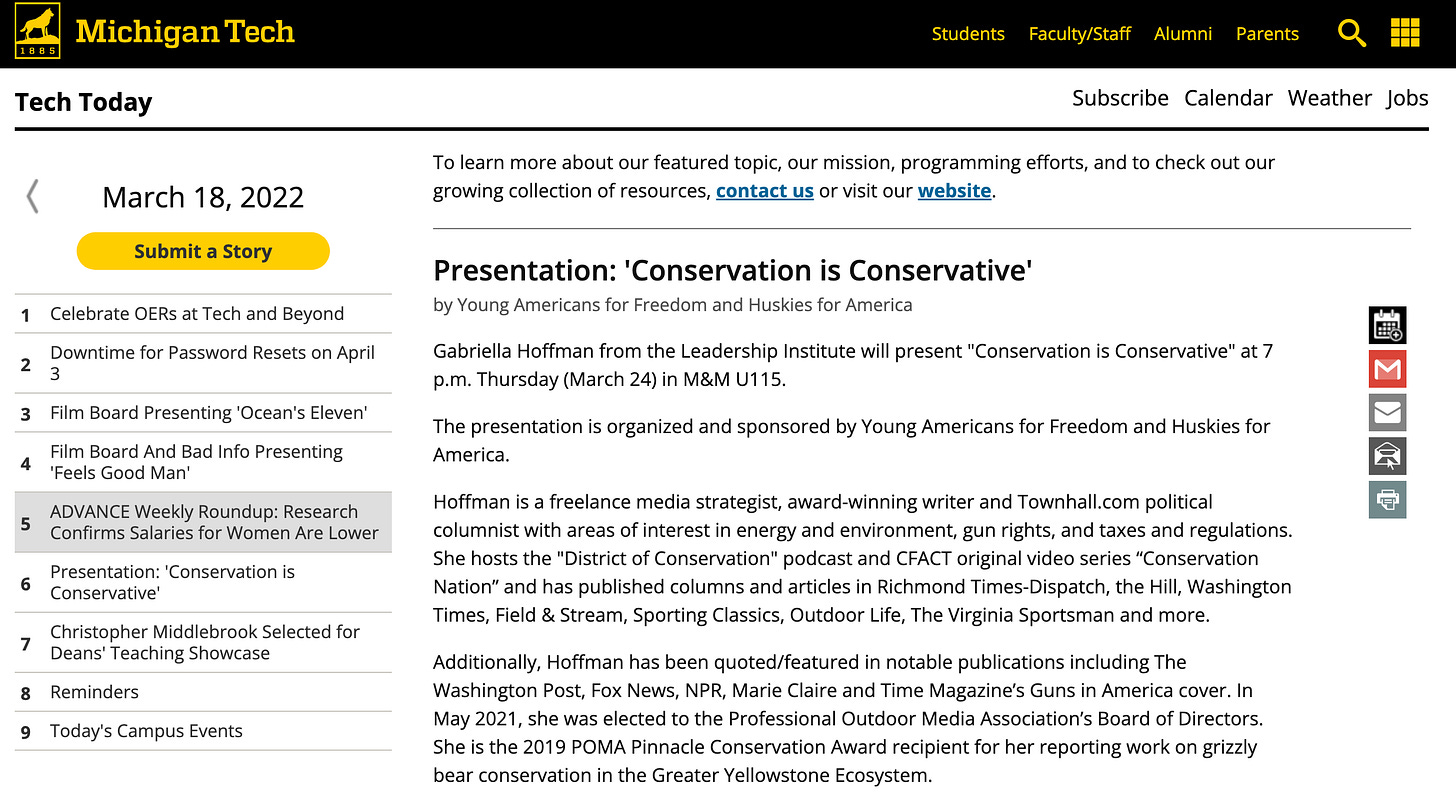Open 'Downtime for Password Resets on April 3'
1456x812 pixels.
(x=203, y=363)
